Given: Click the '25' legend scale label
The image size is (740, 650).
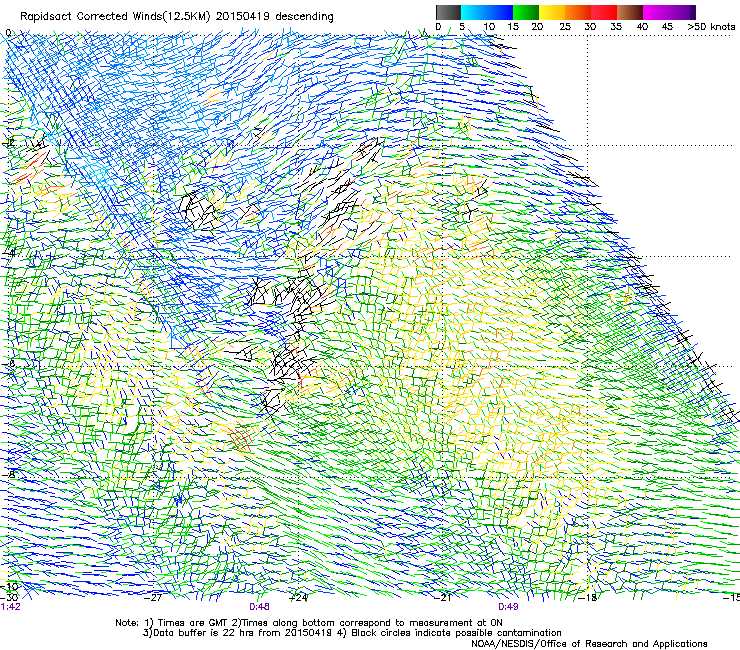Looking at the screenshot, I should 564,26.
